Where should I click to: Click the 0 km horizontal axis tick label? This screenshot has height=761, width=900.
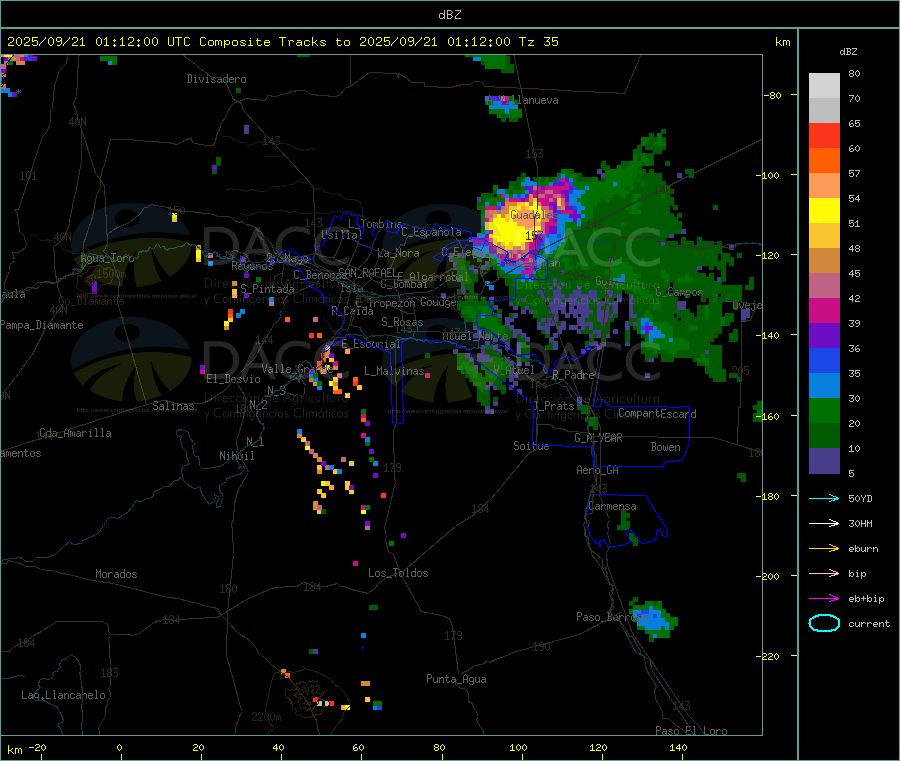(119, 747)
